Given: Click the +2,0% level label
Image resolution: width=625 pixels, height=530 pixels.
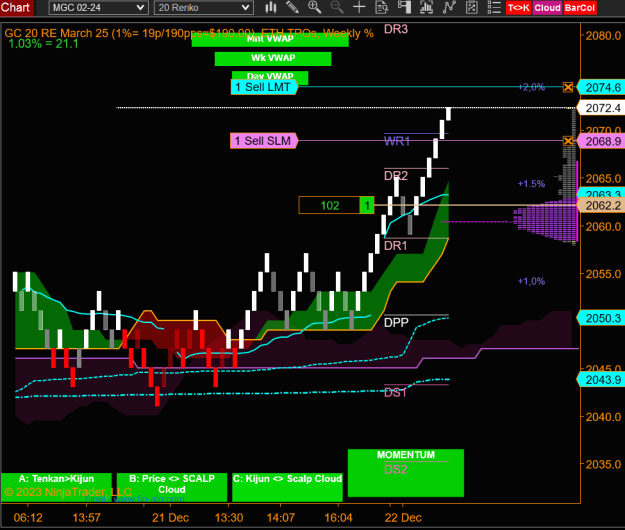Looking at the screenshot, I should click(x=531, y=87).
